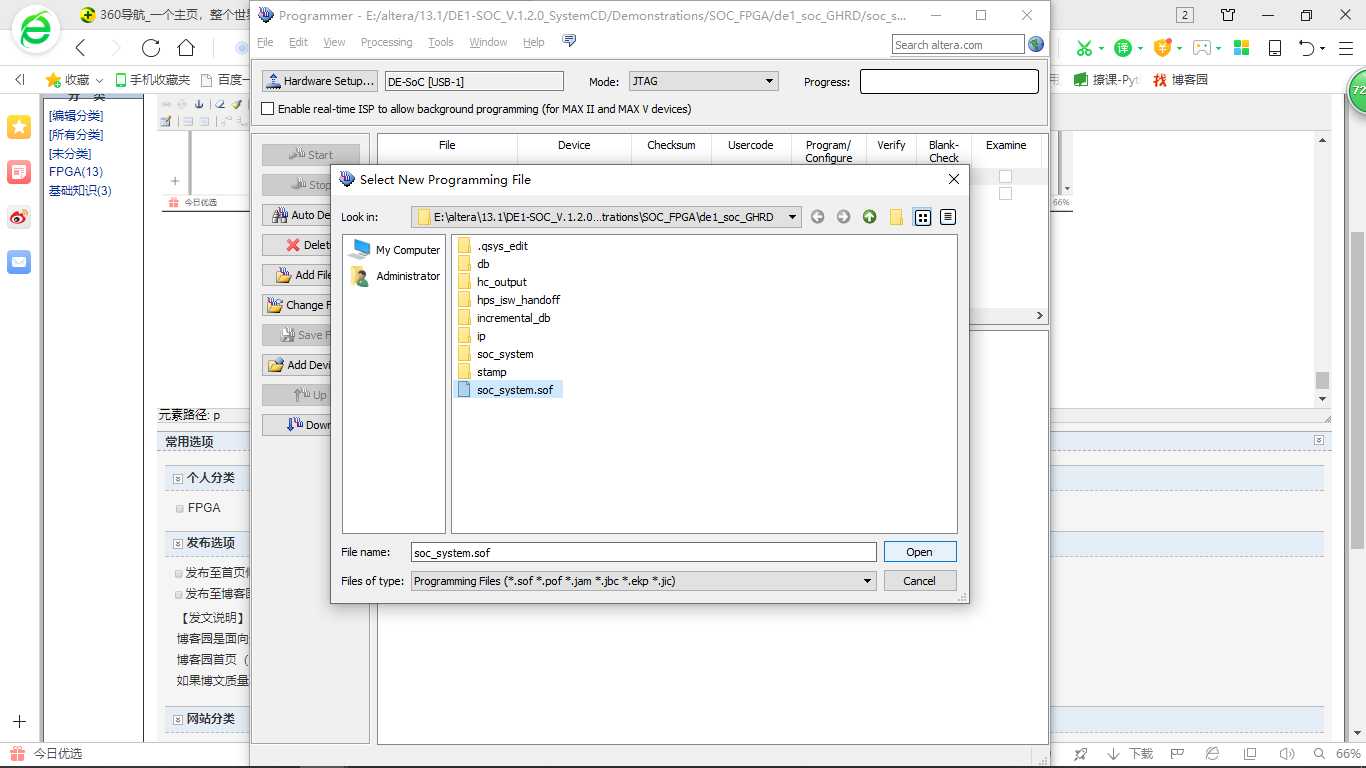Click the File name input field
1366x768 pixels.
click(x=643, y=552)
